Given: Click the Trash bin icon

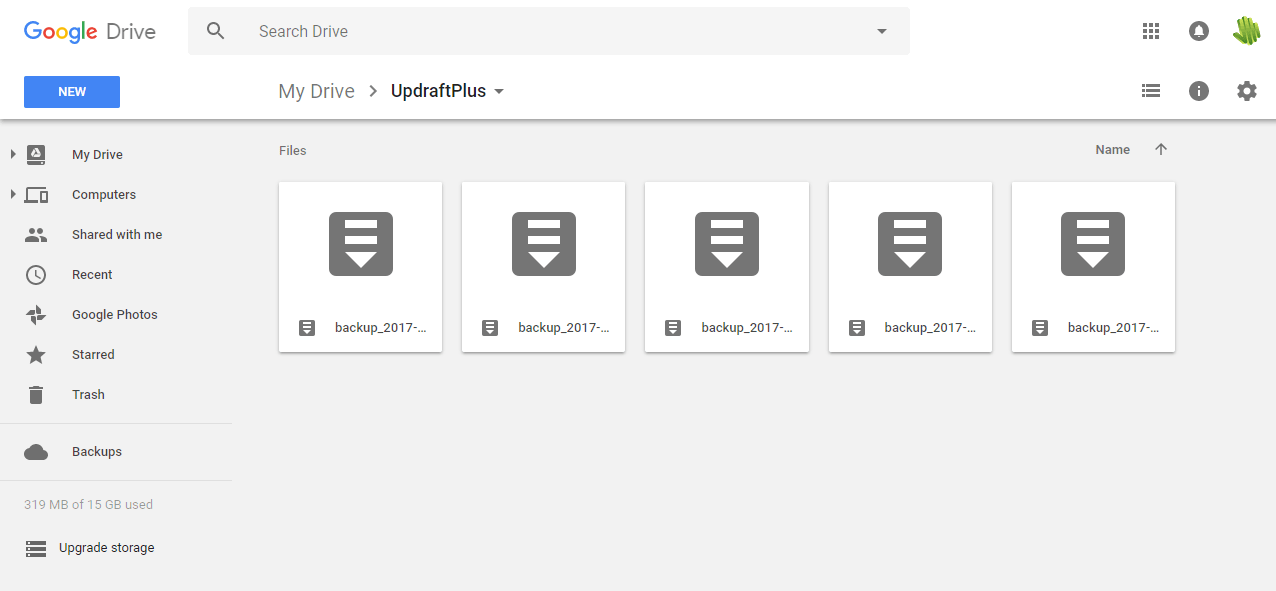Looking at the screenshot, I should point(36,395).
